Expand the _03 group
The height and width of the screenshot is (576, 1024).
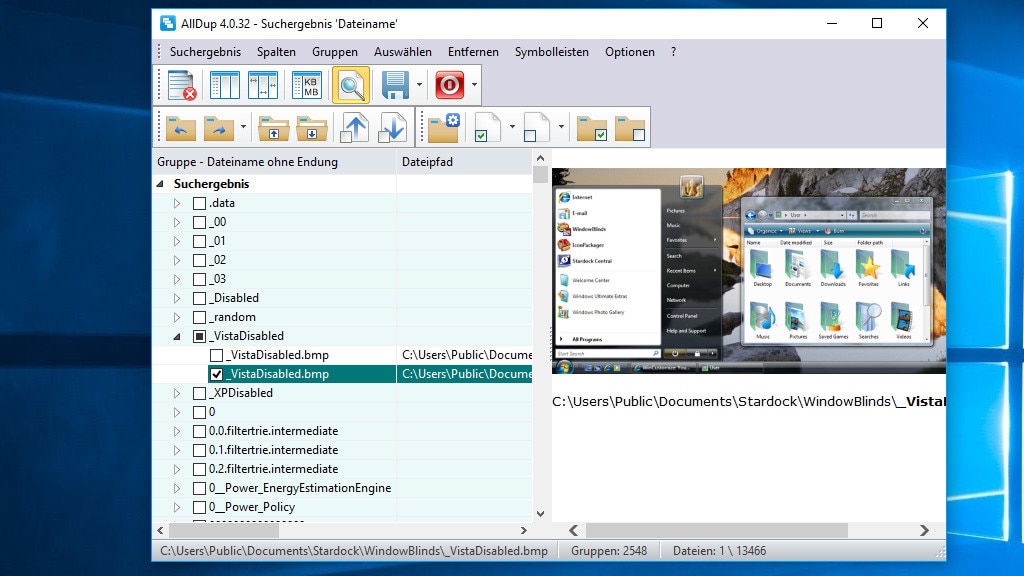pyautogui.click(x=177, y=279)
